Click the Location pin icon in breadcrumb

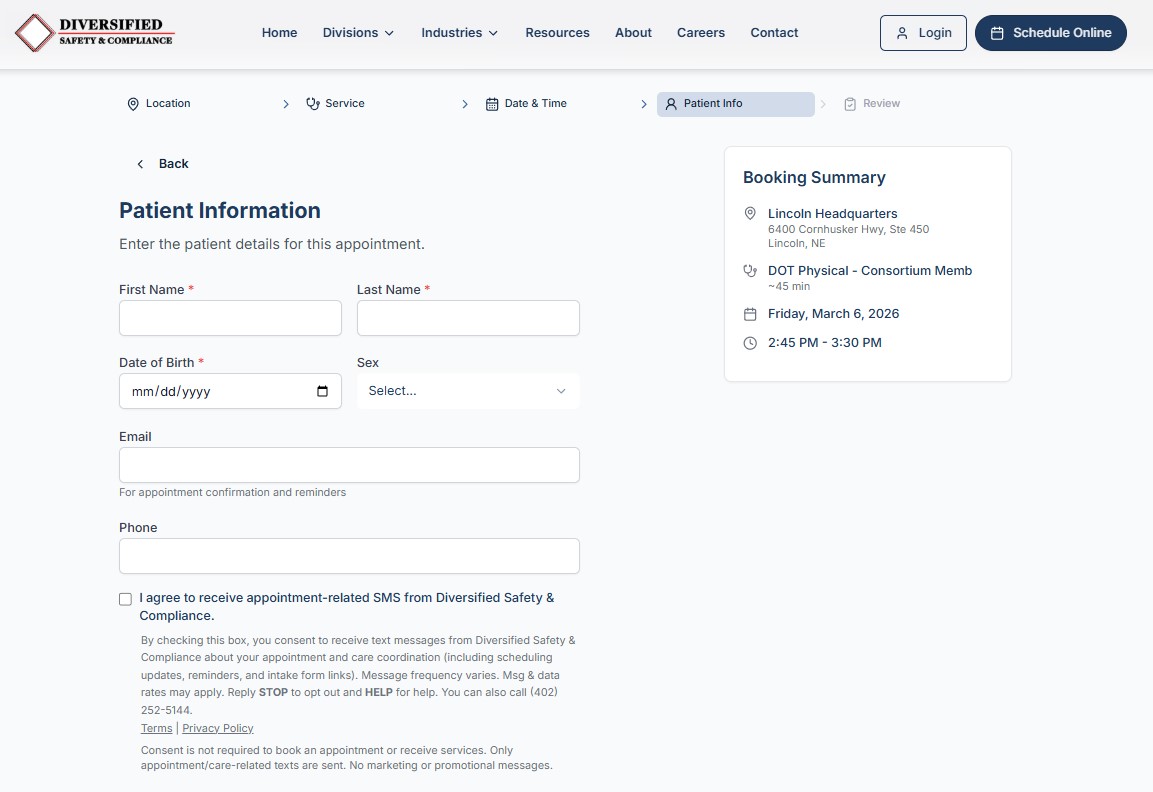[x=133, y=103]
